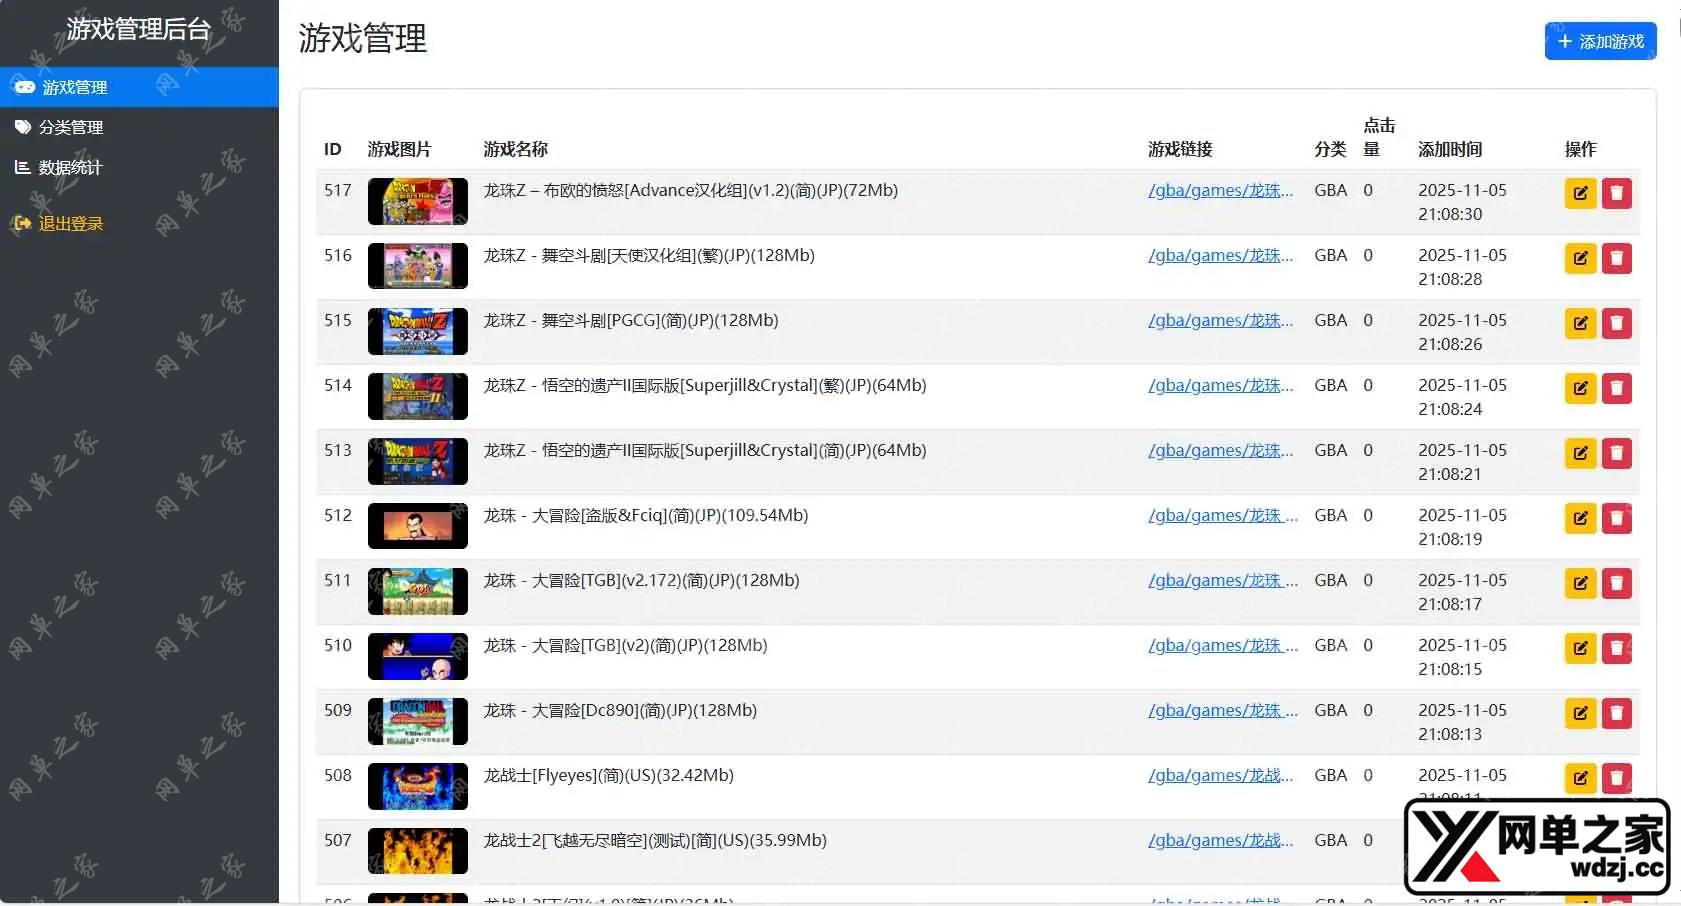Remove game 511 via the trash icon
Screen dimensions: 1681x906
1616,584
